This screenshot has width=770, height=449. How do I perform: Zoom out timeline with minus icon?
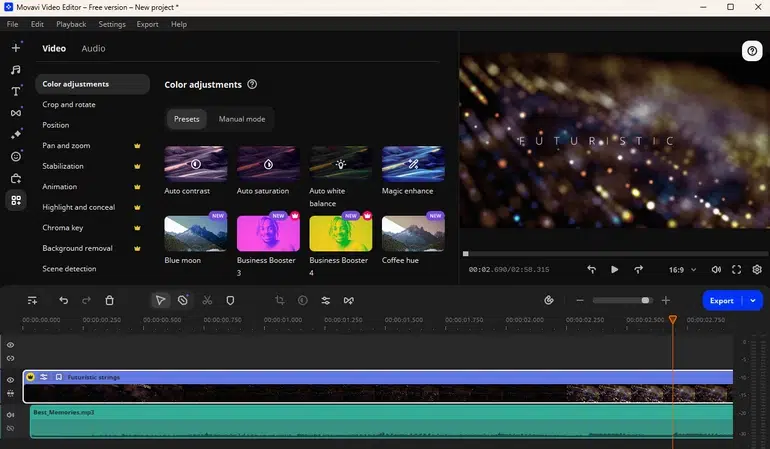point(580,300)
